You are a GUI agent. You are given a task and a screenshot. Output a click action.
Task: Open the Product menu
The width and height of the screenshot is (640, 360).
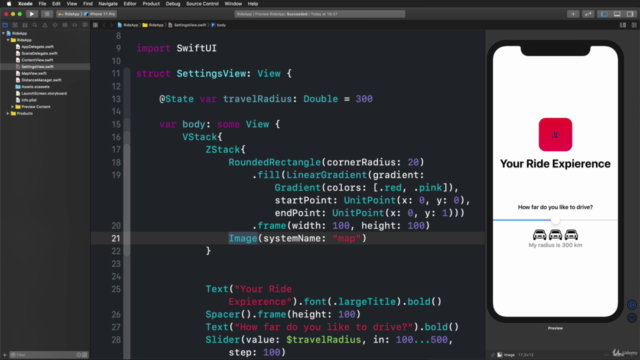tap(151, 4)
